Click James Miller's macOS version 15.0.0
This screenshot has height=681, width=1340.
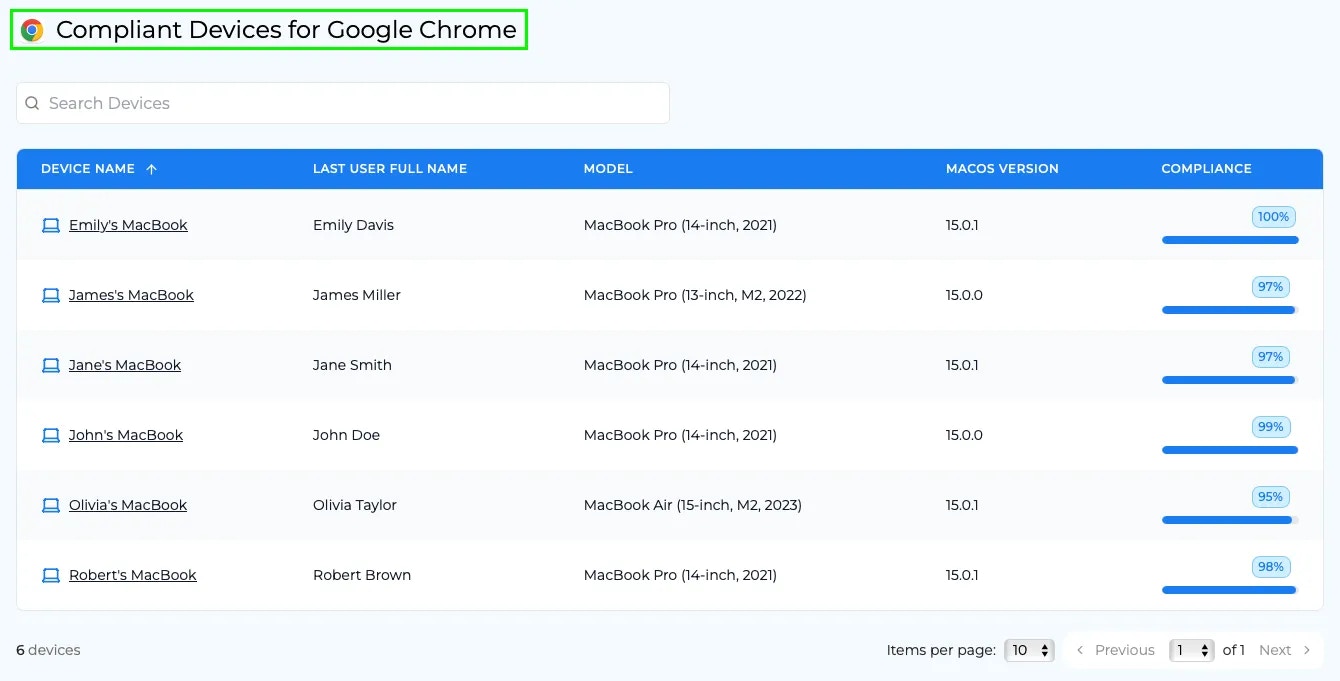click(964, 295)
